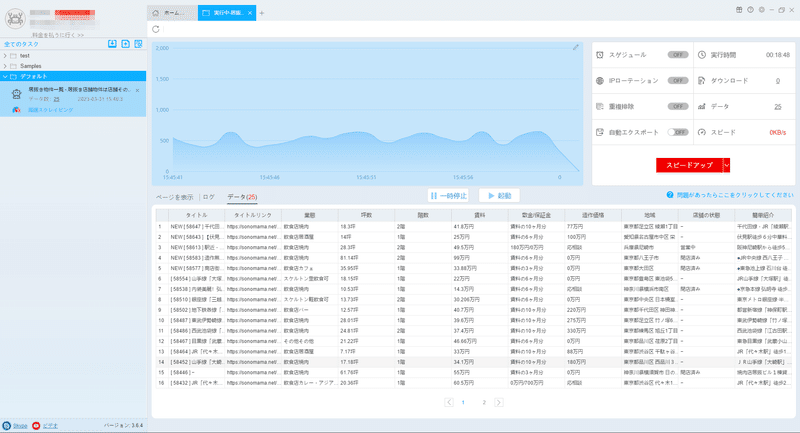Click the crab avatar profile icon
This screenshot has height=433, width=800.
tap(15, 19)
